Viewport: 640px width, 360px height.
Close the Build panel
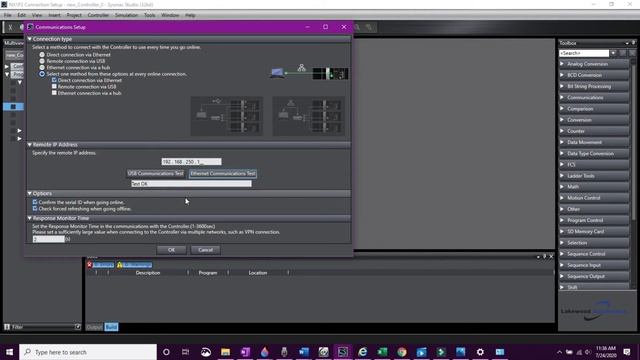(x=551, y=256)
